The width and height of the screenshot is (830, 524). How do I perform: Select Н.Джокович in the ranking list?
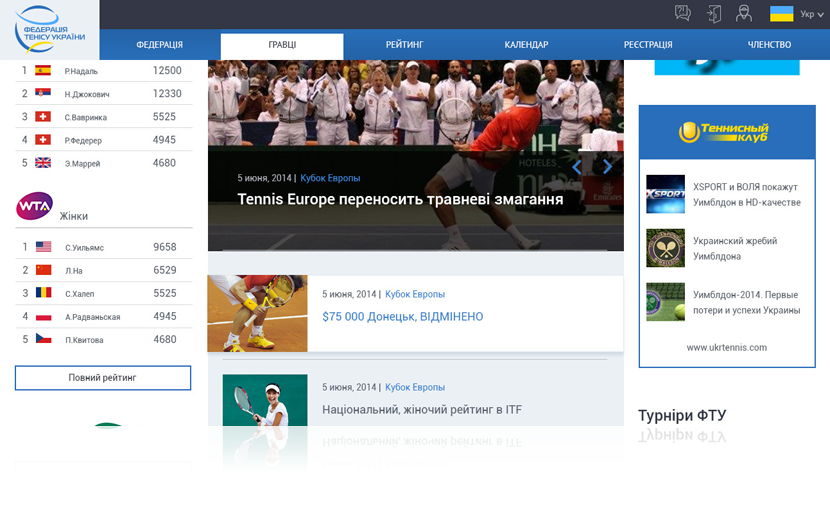(x=87, y=94)
